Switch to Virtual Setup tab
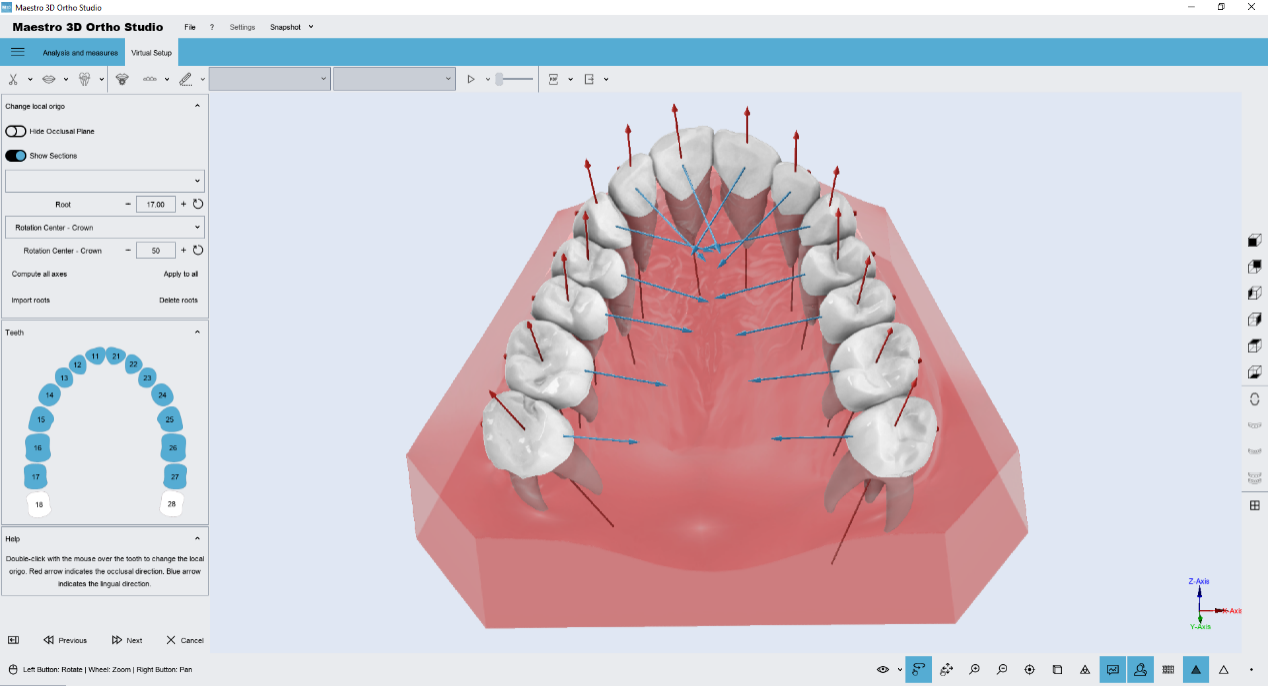The image size is (1268, 686). point(152,52)
